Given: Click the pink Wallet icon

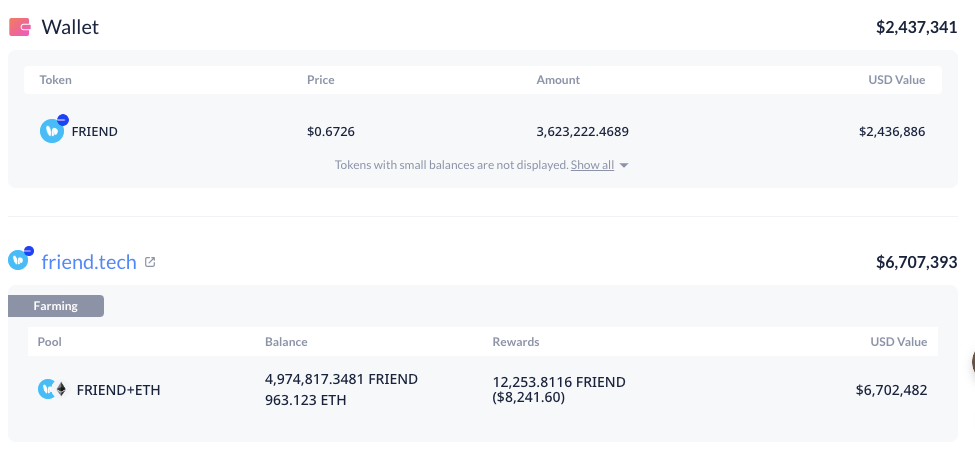Looking at the screenshot, I should click(20, 27).
